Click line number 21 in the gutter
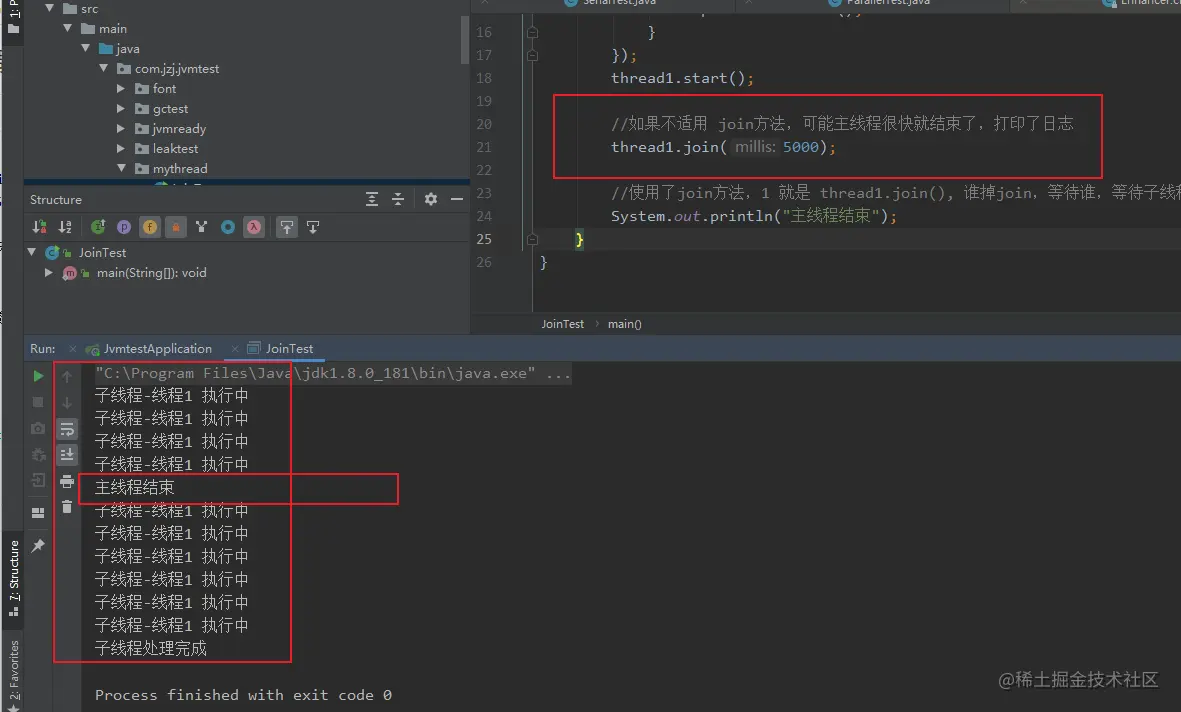 coord(484,147)
